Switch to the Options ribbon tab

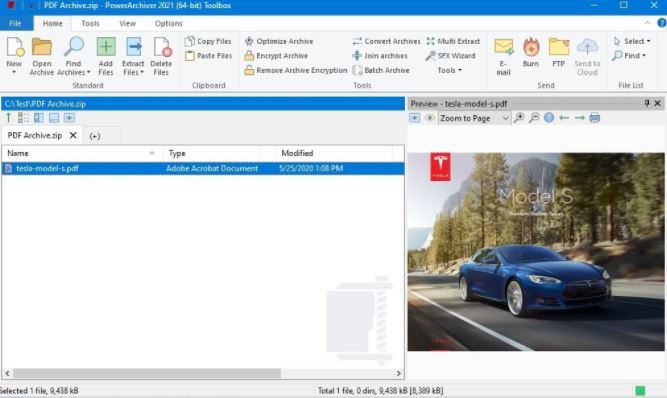(x=168, y=23)
